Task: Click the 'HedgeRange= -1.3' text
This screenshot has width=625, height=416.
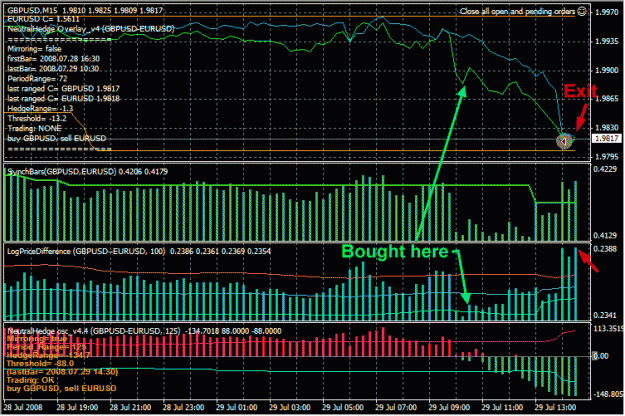Action: [x=40, y=109]
